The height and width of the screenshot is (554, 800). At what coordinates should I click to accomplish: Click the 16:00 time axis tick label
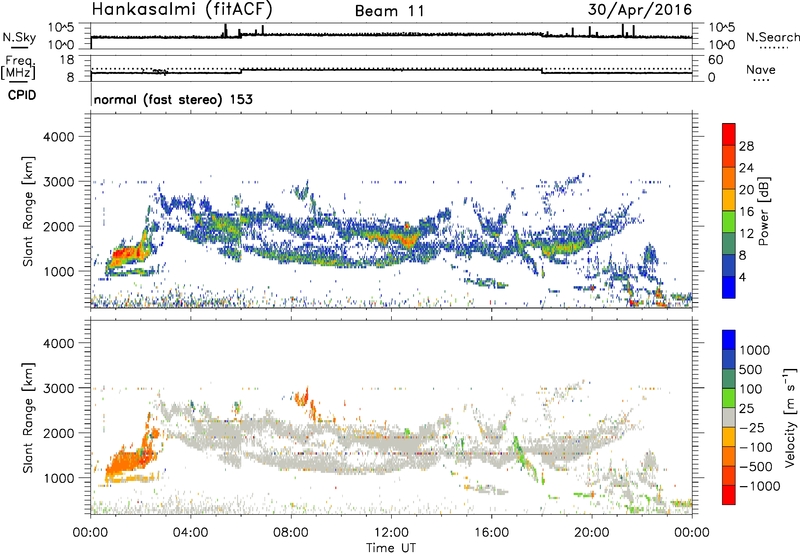(x=491, y=532)
